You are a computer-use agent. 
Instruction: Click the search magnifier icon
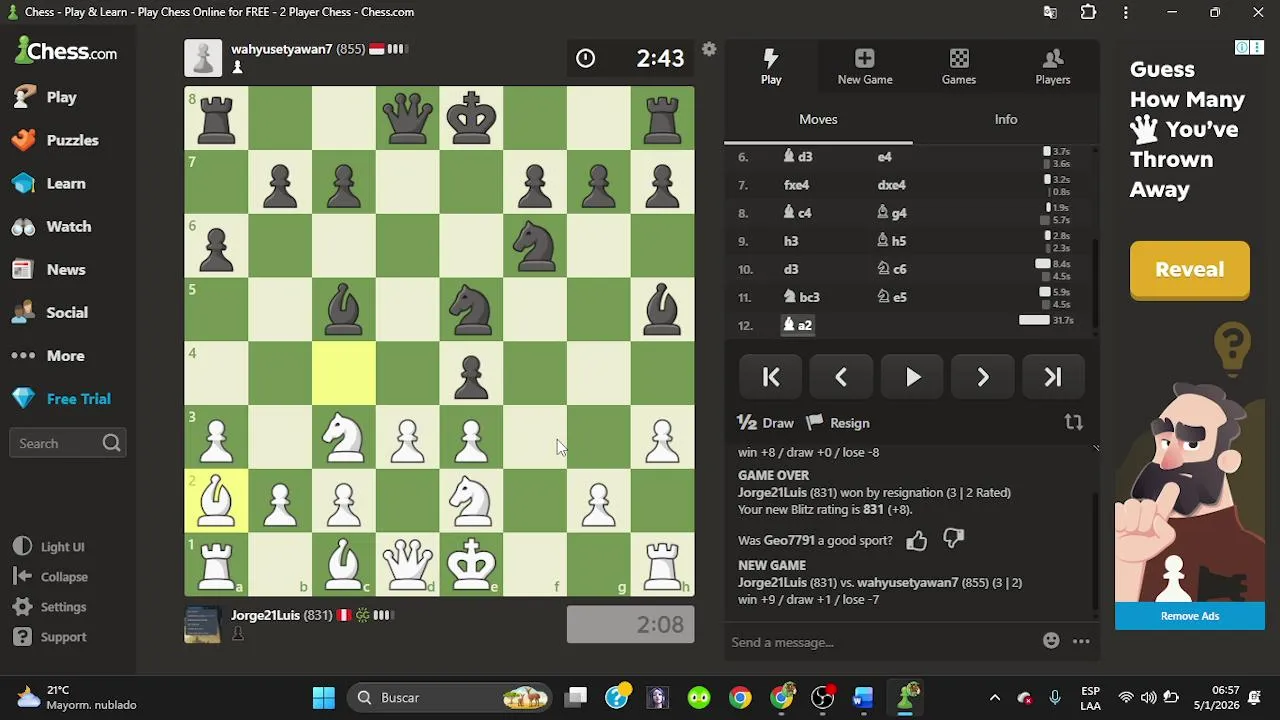(111, 443)
